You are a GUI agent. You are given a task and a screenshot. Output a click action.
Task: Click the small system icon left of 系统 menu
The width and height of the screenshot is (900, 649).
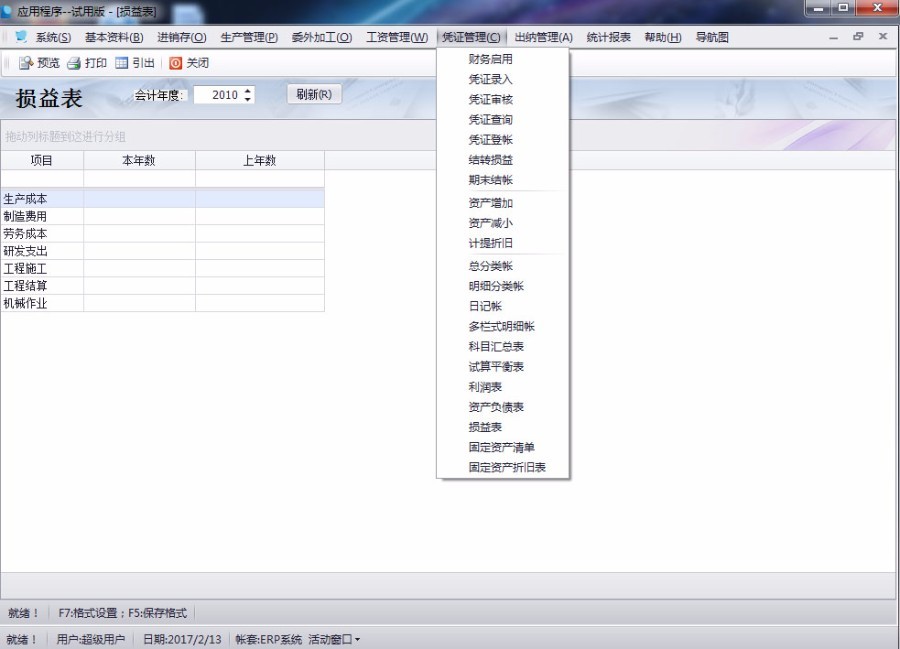[20, 35]
